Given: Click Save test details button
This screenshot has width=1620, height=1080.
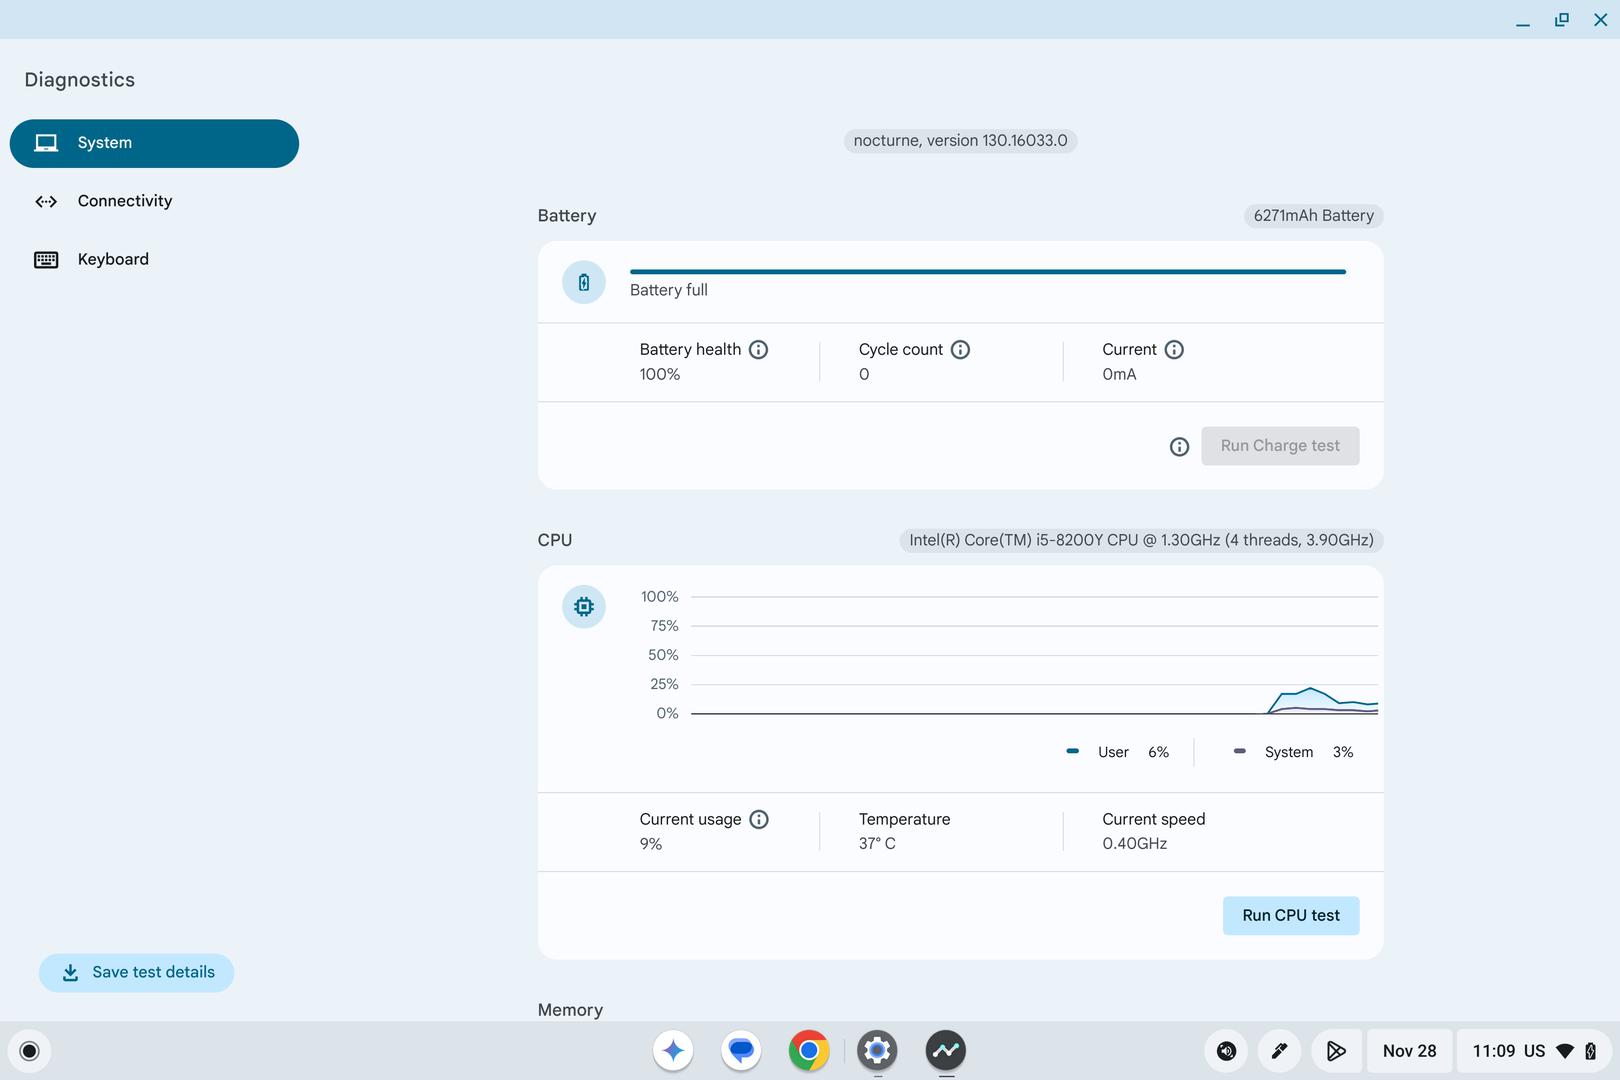Looking at the screenshot, I should pos(137,973).
